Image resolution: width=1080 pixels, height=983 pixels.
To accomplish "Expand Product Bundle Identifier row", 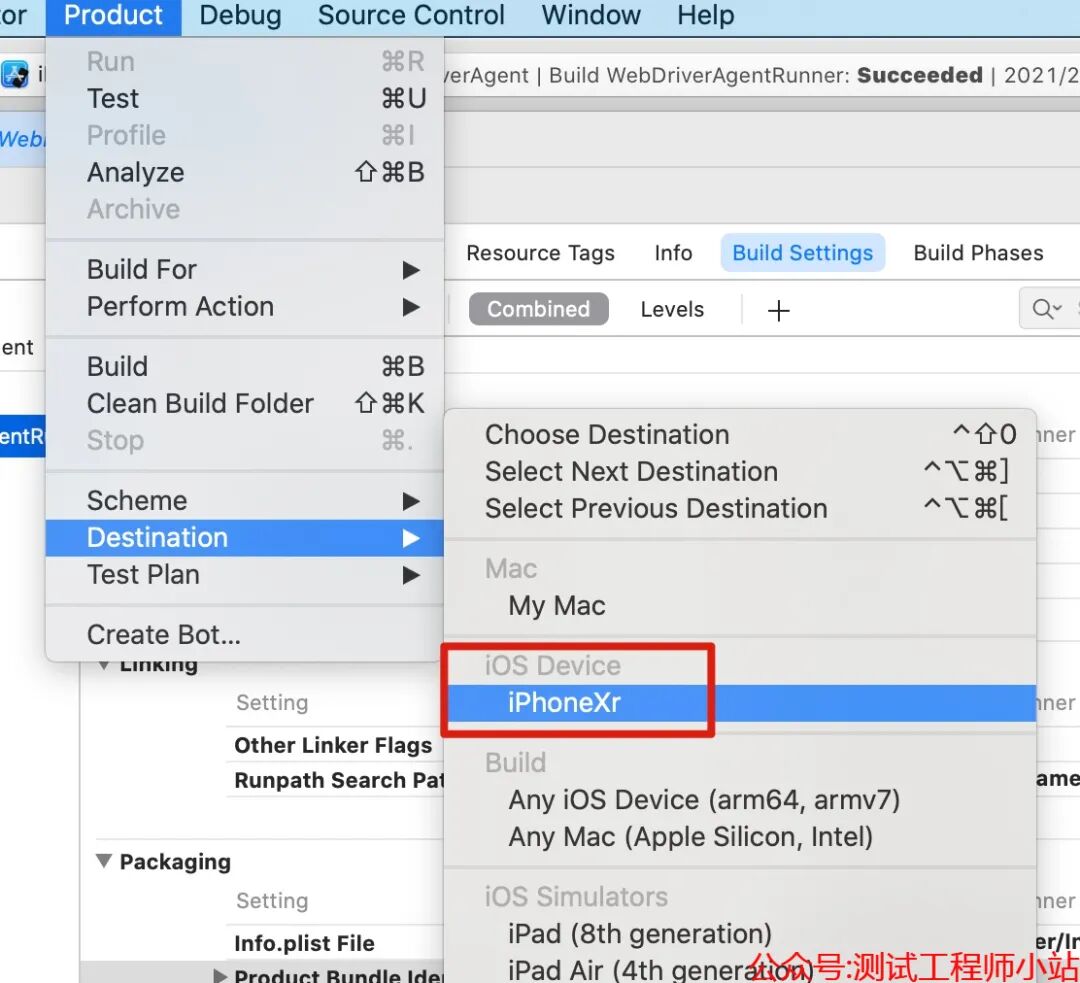I will [220, 975].
